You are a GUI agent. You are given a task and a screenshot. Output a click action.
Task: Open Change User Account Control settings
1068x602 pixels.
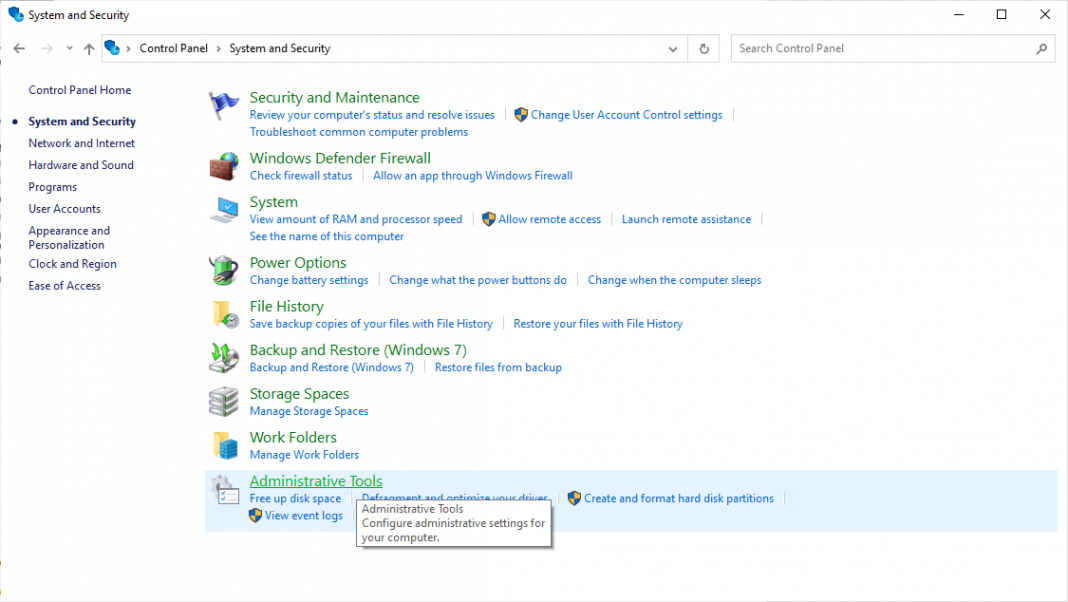point(626,115)
